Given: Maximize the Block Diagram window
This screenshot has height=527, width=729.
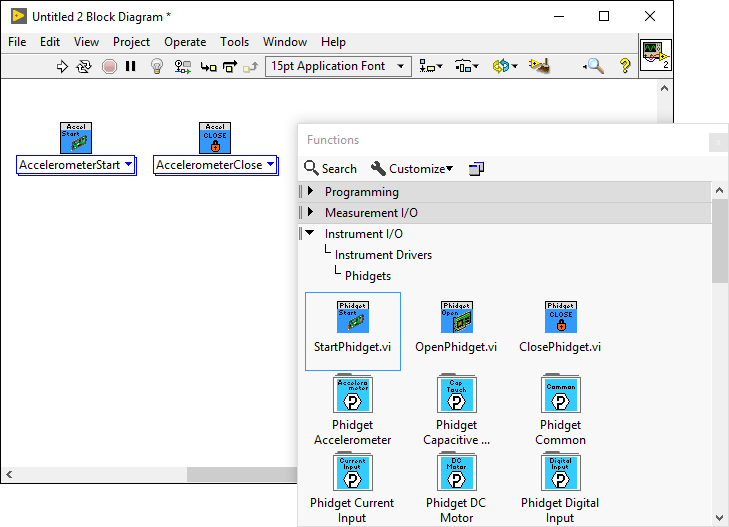Looking at the screenshot, I should pos(604,16).
